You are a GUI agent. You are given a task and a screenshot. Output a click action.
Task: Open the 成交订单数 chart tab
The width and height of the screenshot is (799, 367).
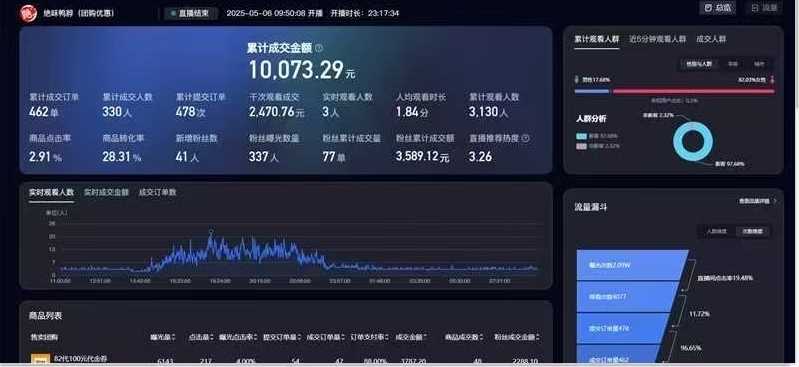pos(157,192)
